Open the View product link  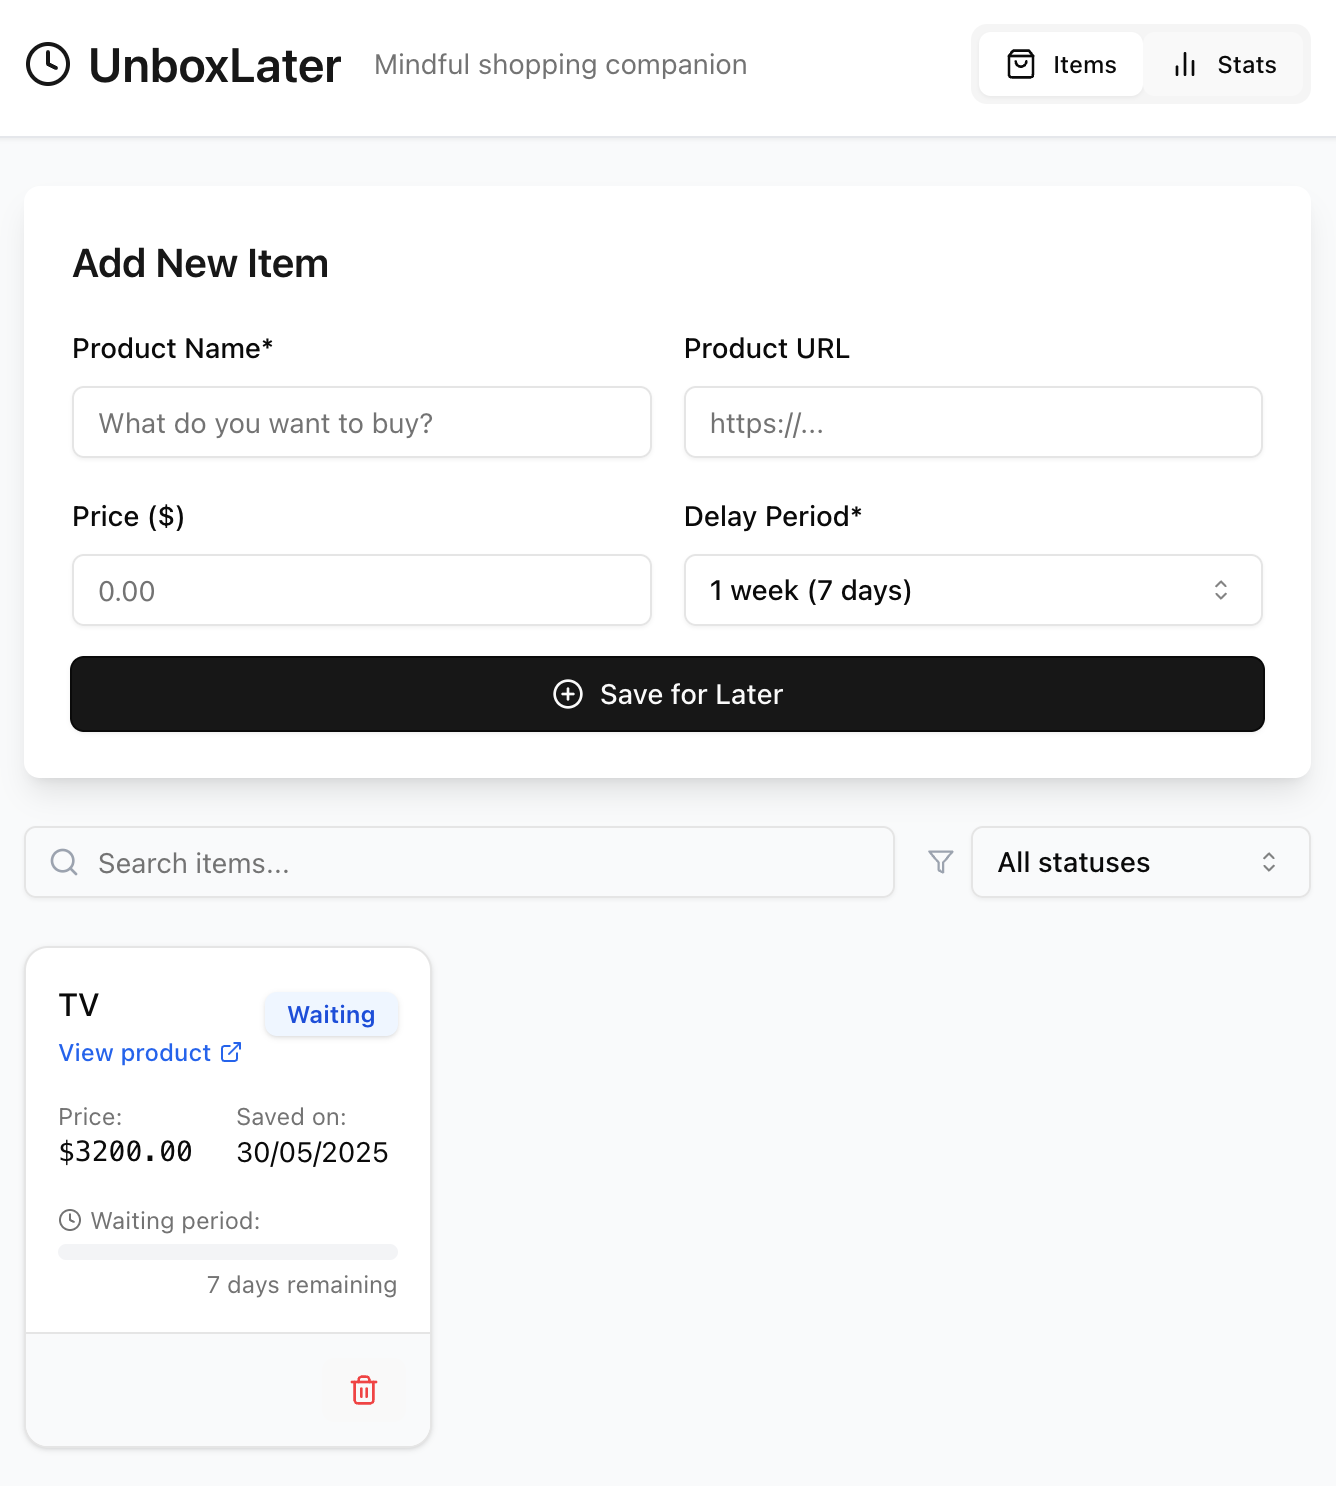click(x=135, y=1053)
